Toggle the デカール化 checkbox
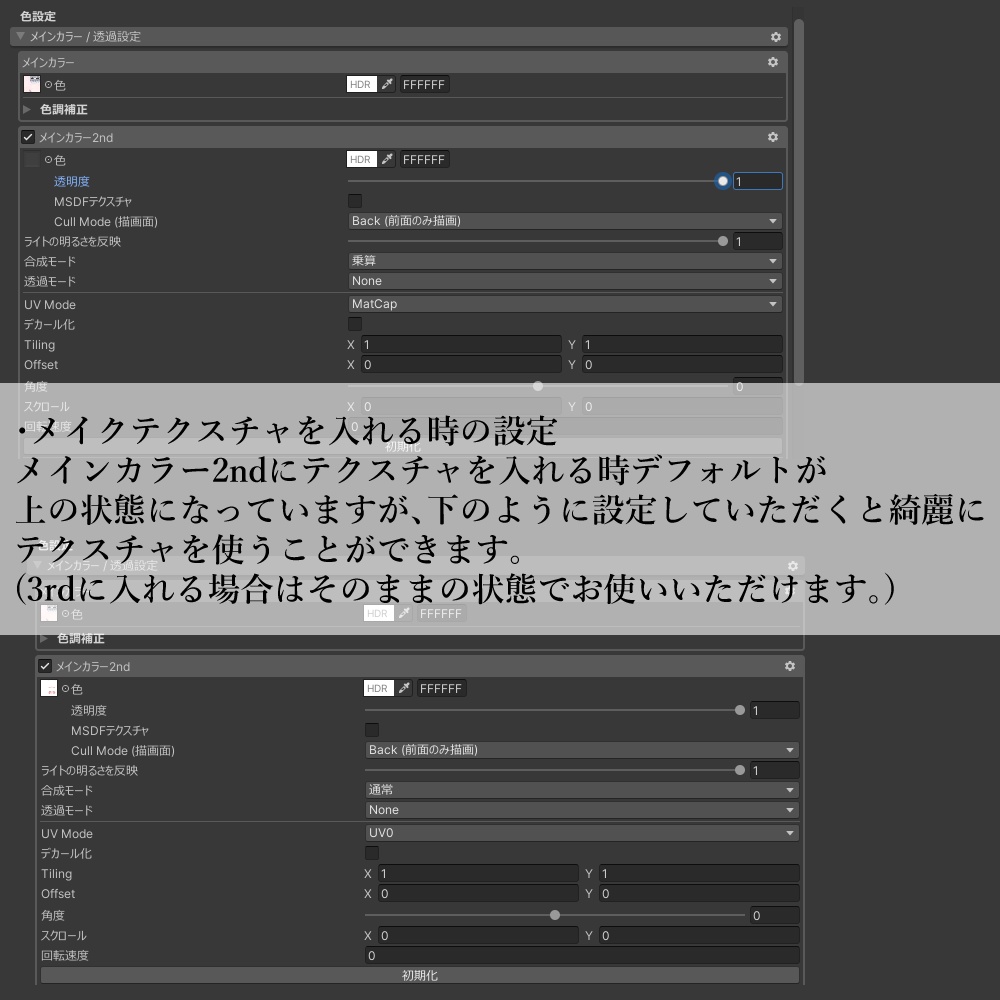1000x1000 pixels. [x=355, y=324]
